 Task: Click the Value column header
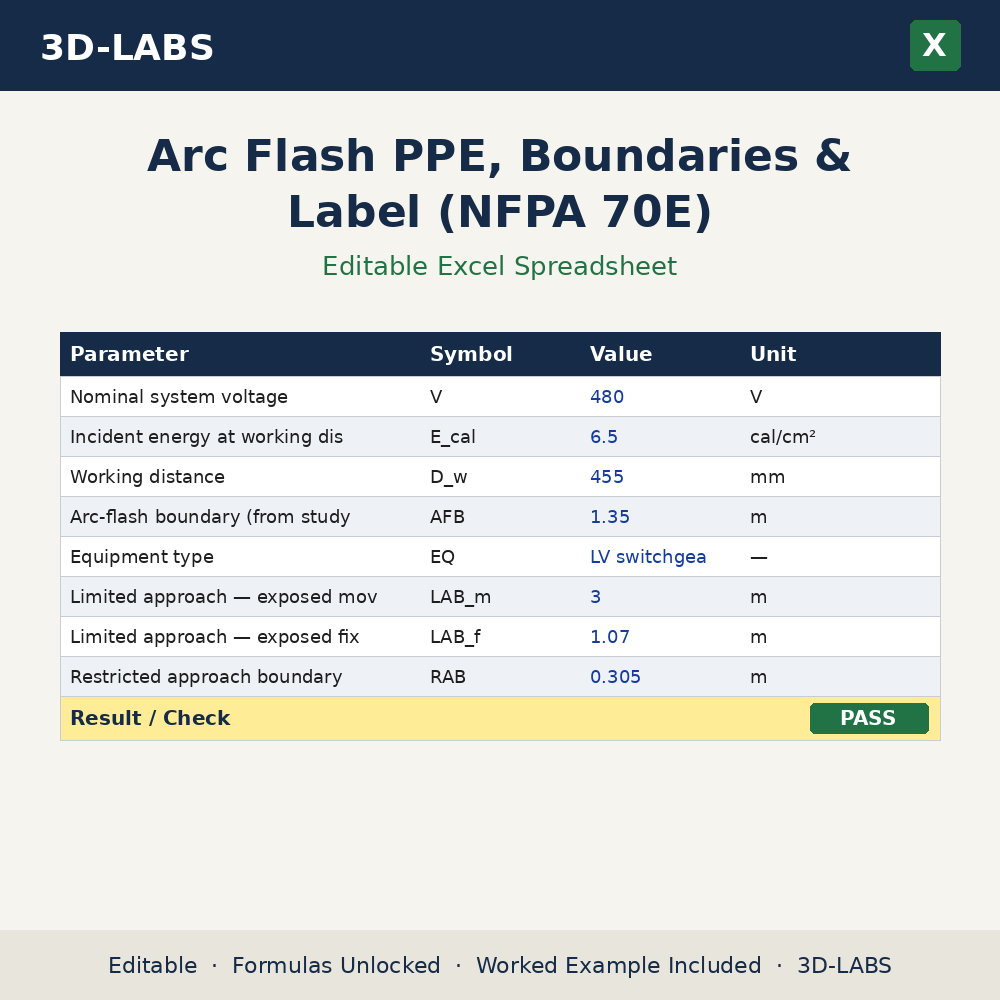(621, 354)
